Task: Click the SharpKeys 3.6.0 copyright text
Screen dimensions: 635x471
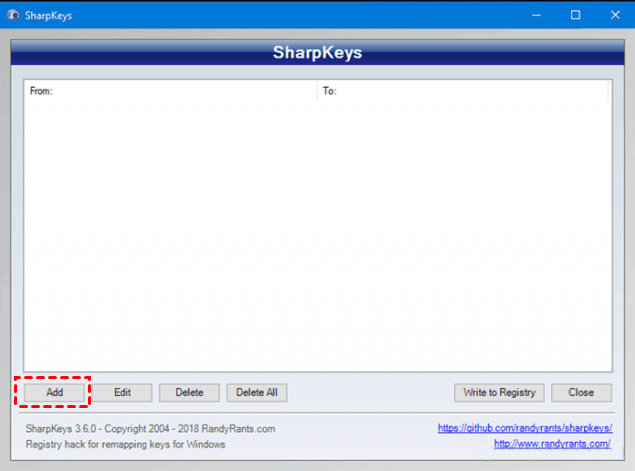Action: [150, 428]
